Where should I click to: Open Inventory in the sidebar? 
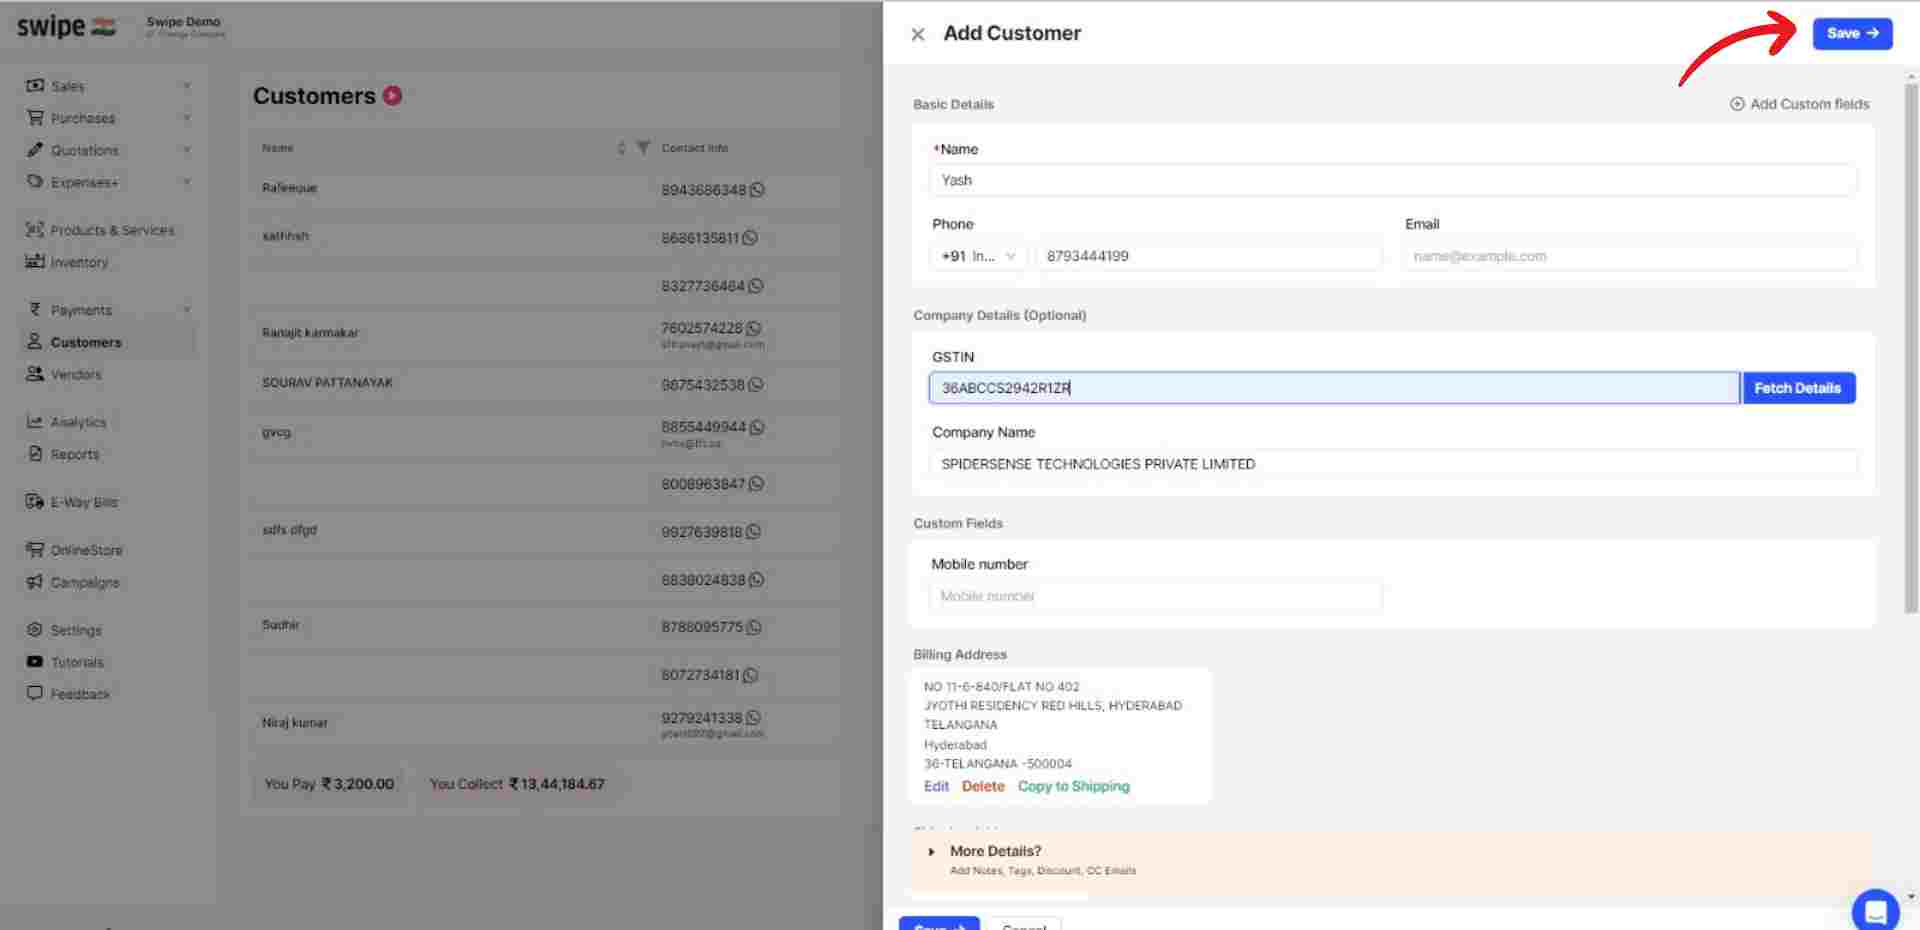pos(79,262)
